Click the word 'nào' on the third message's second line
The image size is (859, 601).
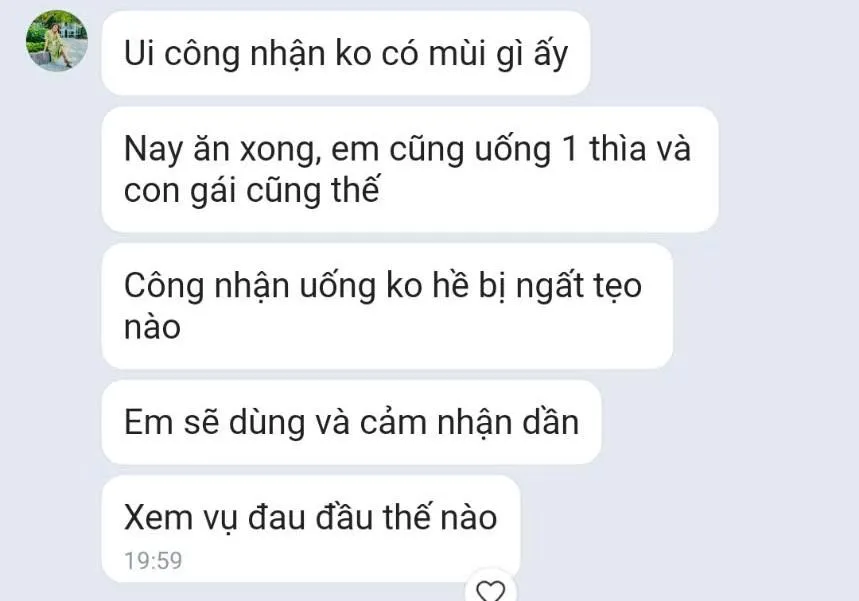click(152, 328)
